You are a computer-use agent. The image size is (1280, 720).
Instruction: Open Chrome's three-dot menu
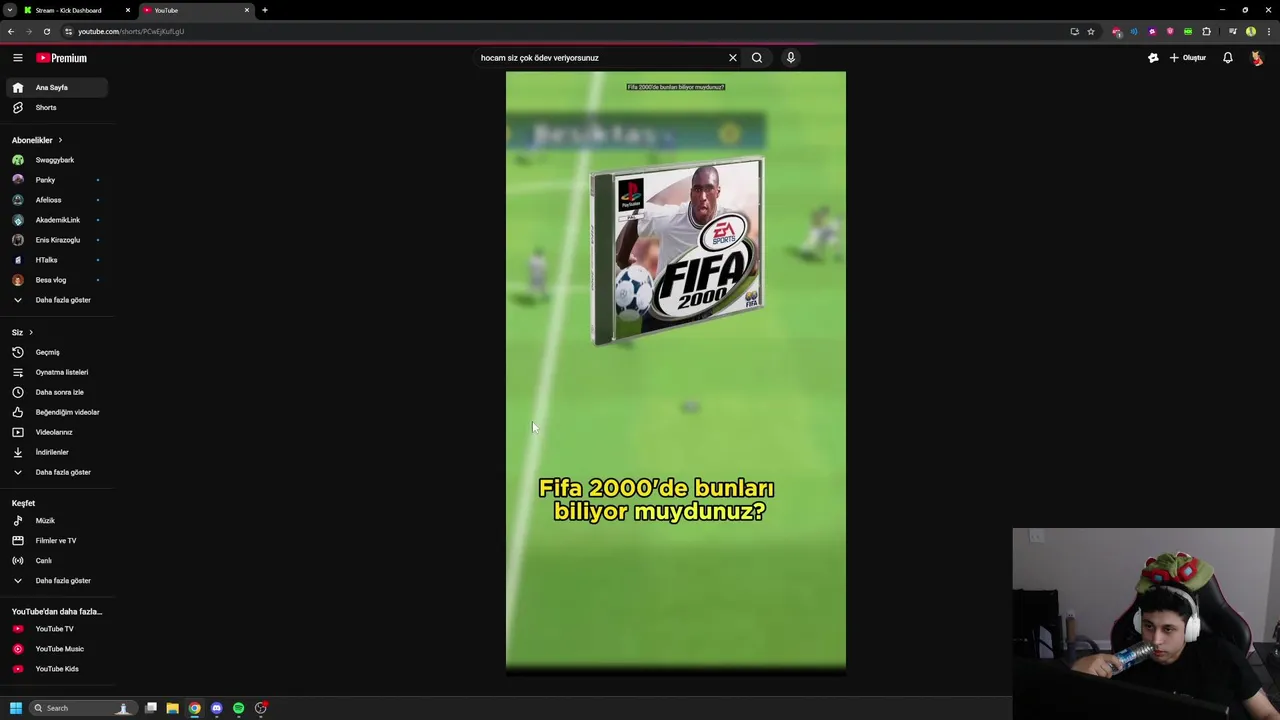pyautogui.click(x=1269, y=31)
